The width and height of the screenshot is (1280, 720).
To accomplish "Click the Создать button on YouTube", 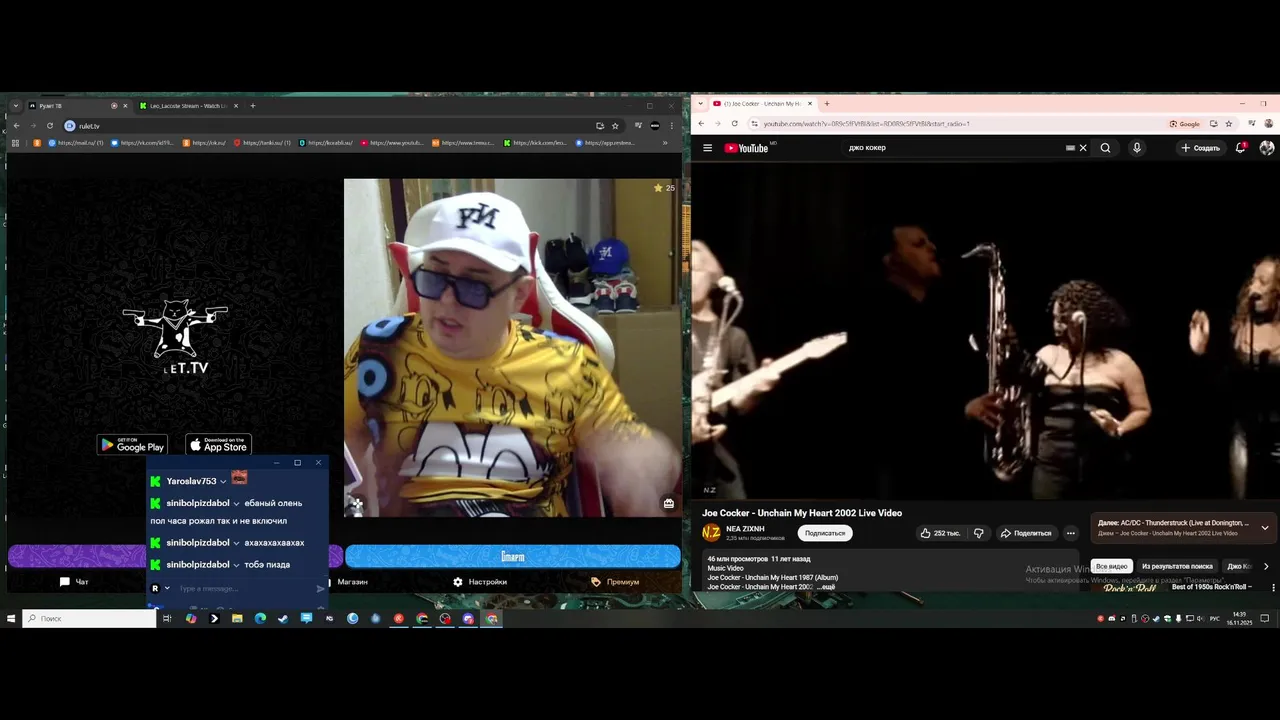I will (x=1200, y=148).
